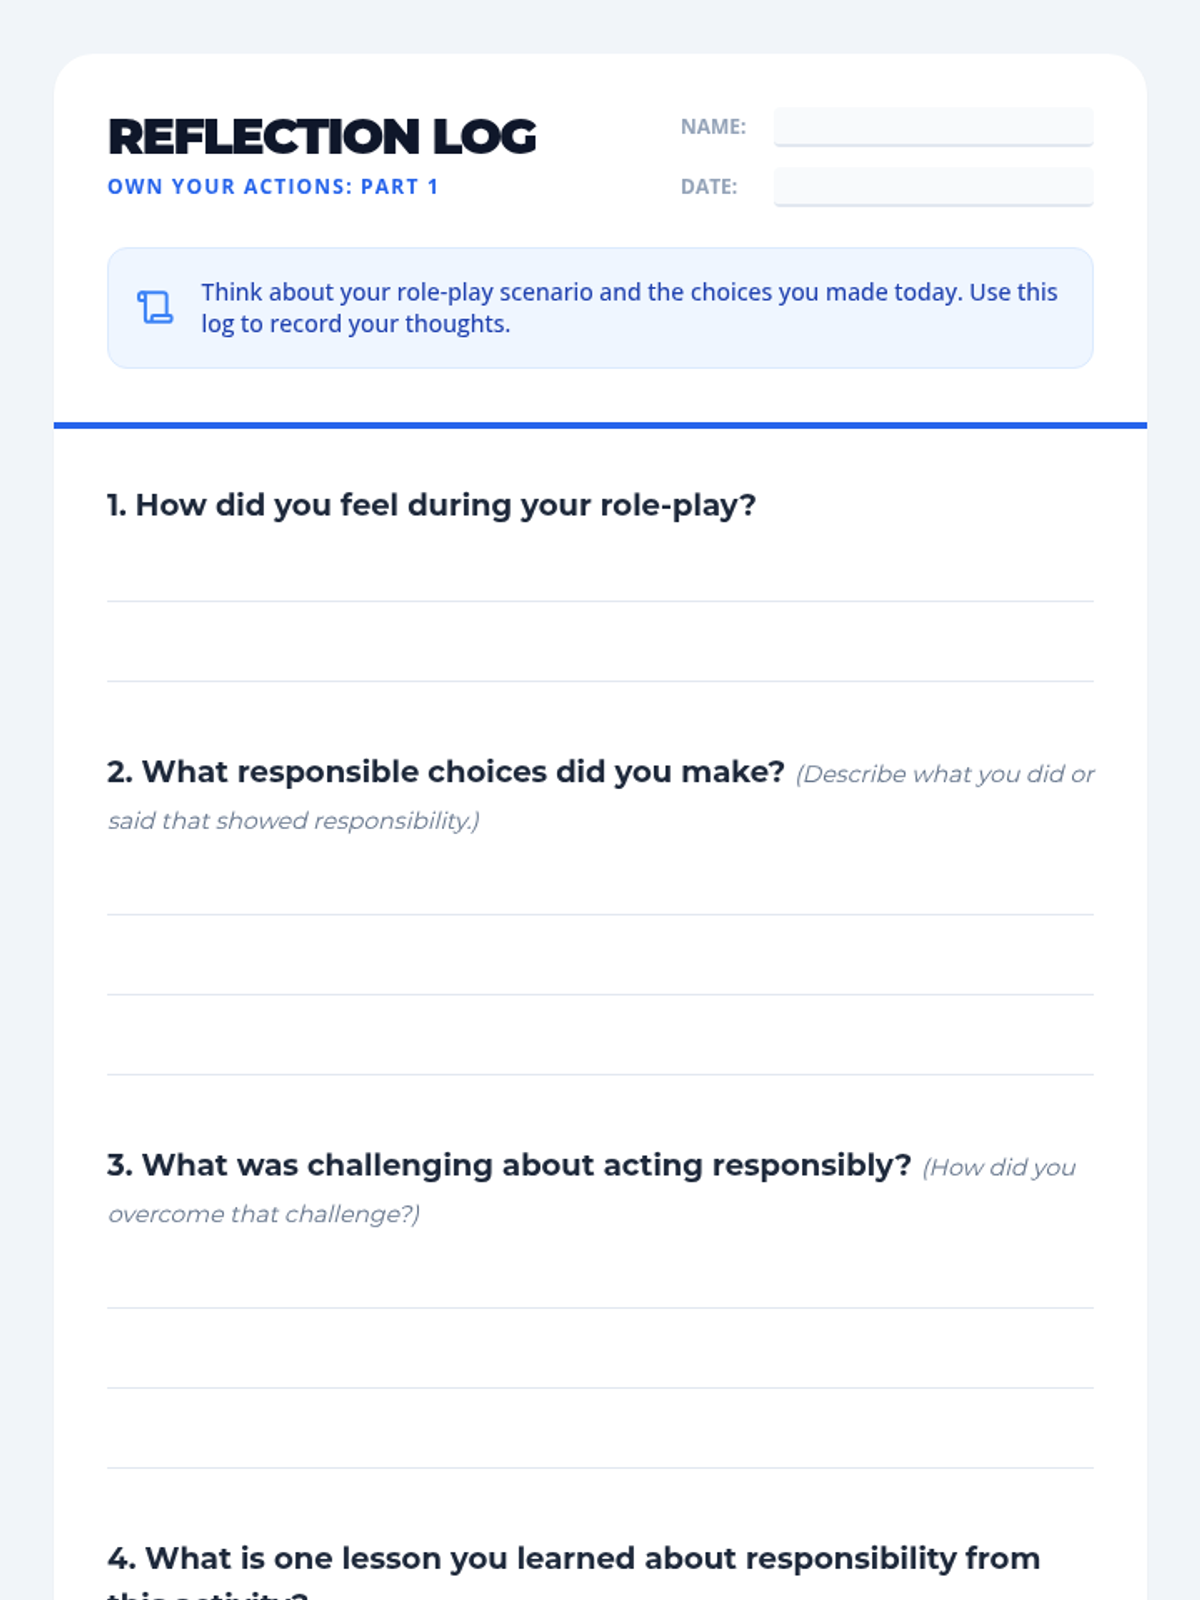Click the italic hint about overcoming the challenge
This screenshot has height=1600, width=1200.
(592, 1190)
